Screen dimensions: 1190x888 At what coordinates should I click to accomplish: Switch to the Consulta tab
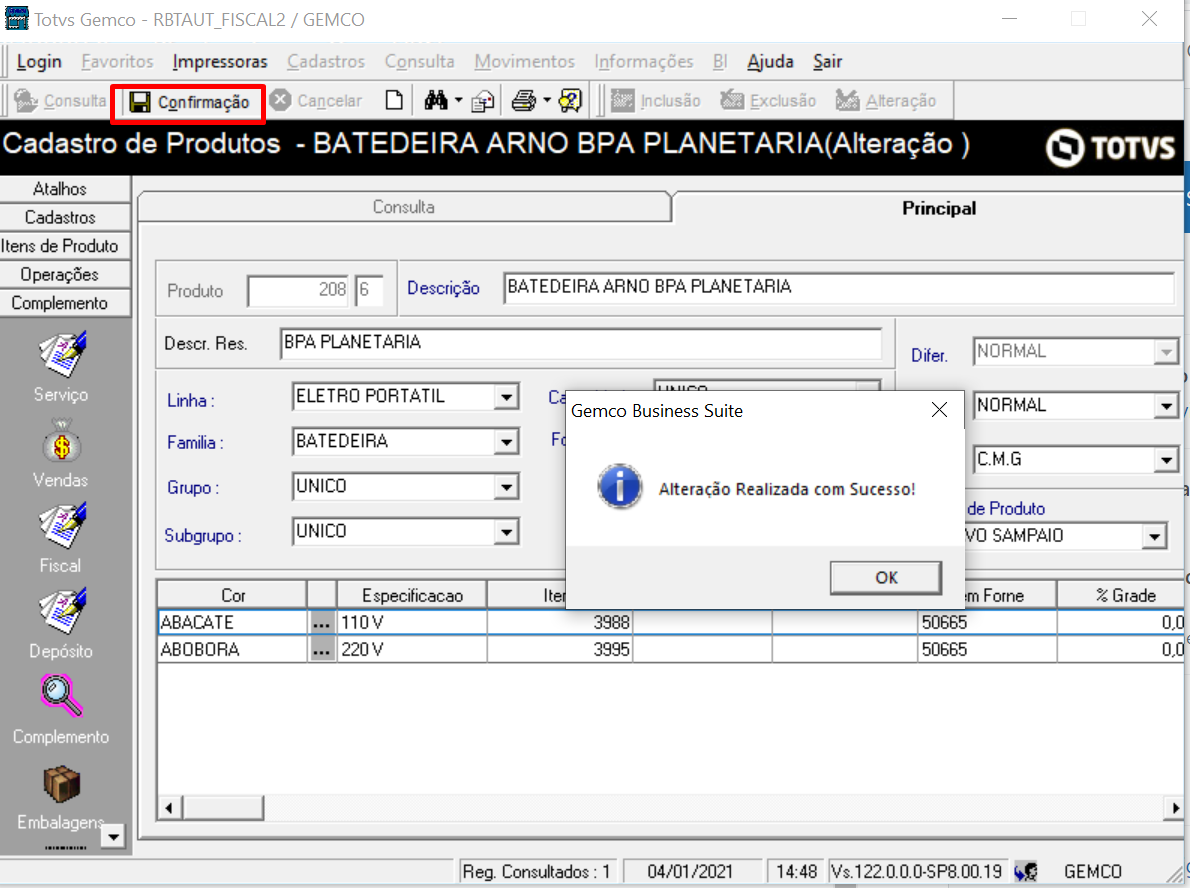[x=404, y=207]
